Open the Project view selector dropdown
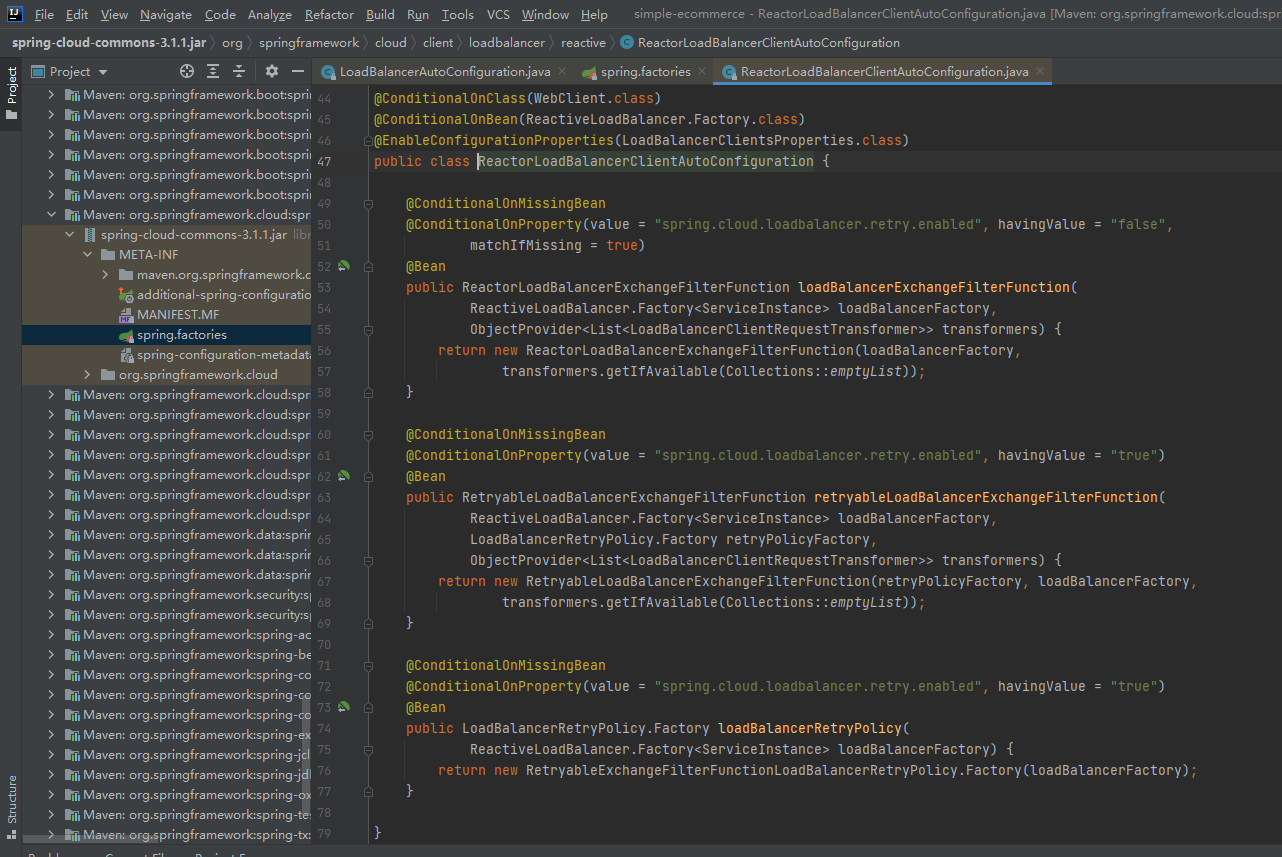1282x857 pixels. pyautogui.click(x=70, y=71)
